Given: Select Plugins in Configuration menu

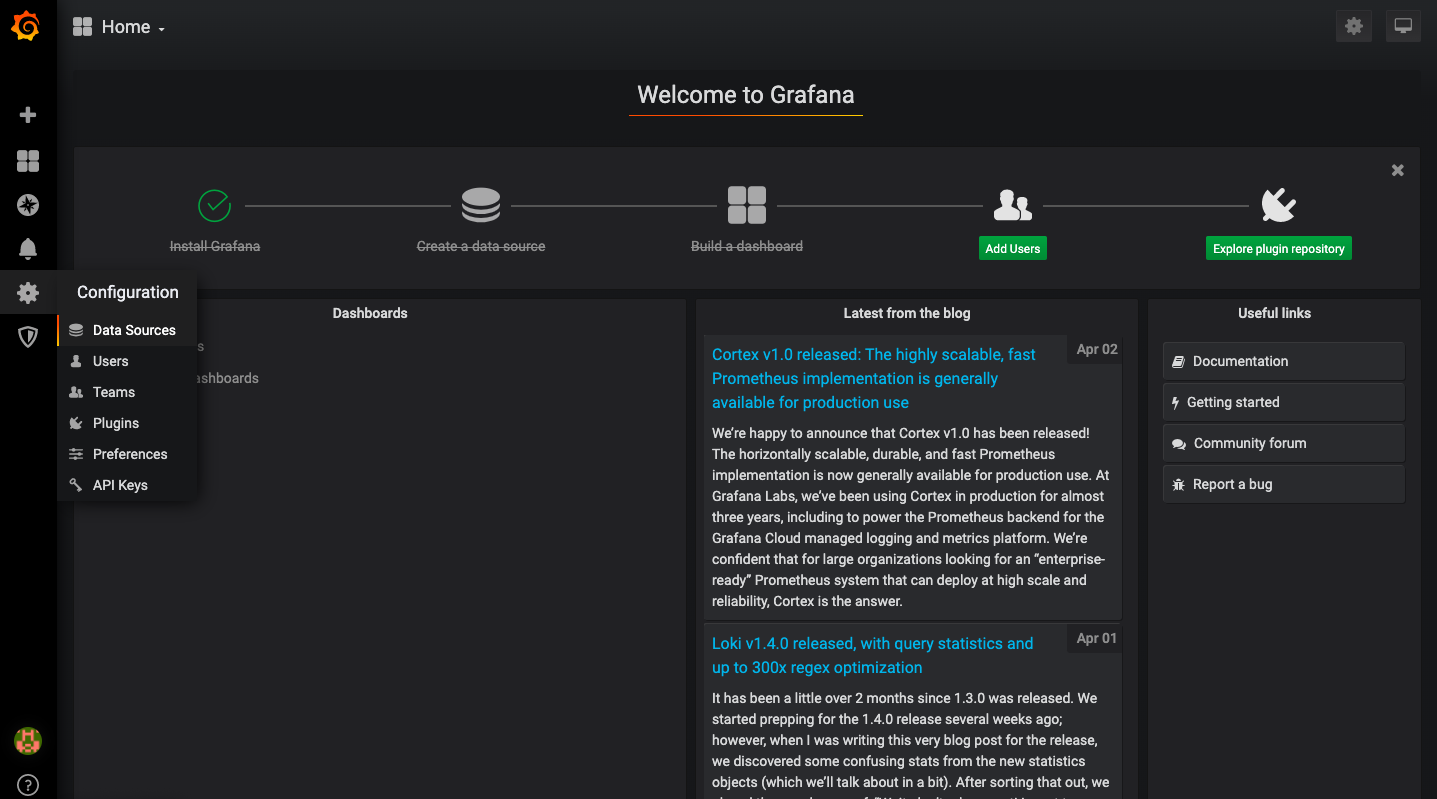Looking at the screenshot, I should coord(127,423).
